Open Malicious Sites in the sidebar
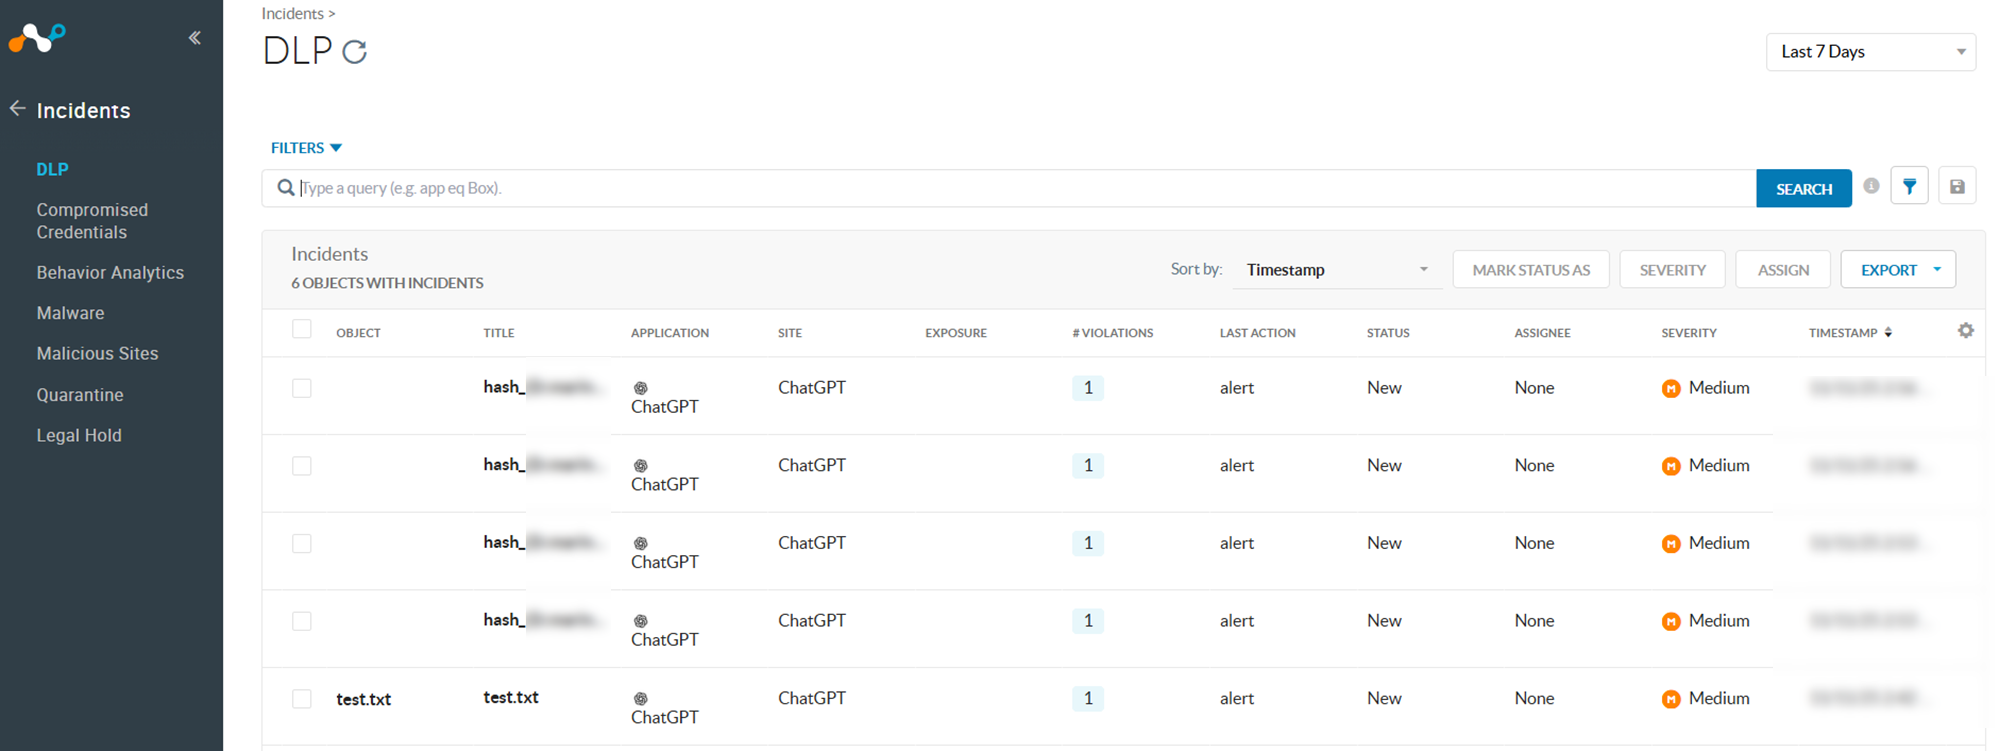The image size is (2000, 751). (97, 354)
